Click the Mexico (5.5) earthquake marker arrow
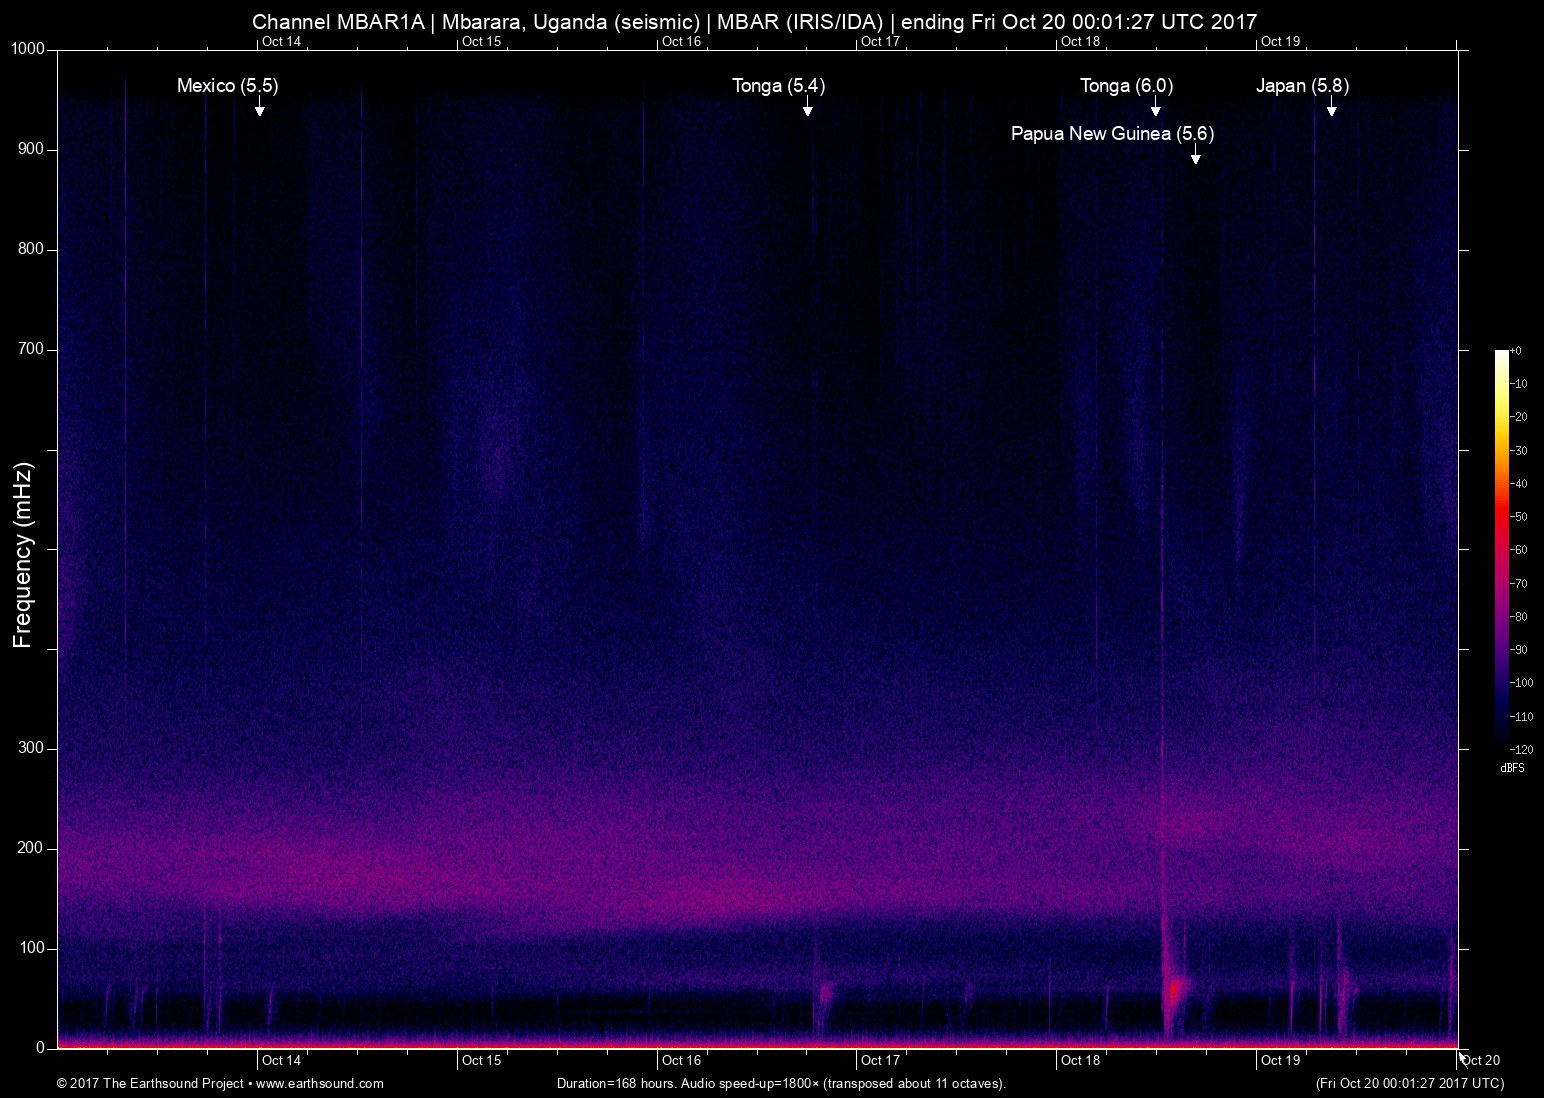 [x=260, y=110]
